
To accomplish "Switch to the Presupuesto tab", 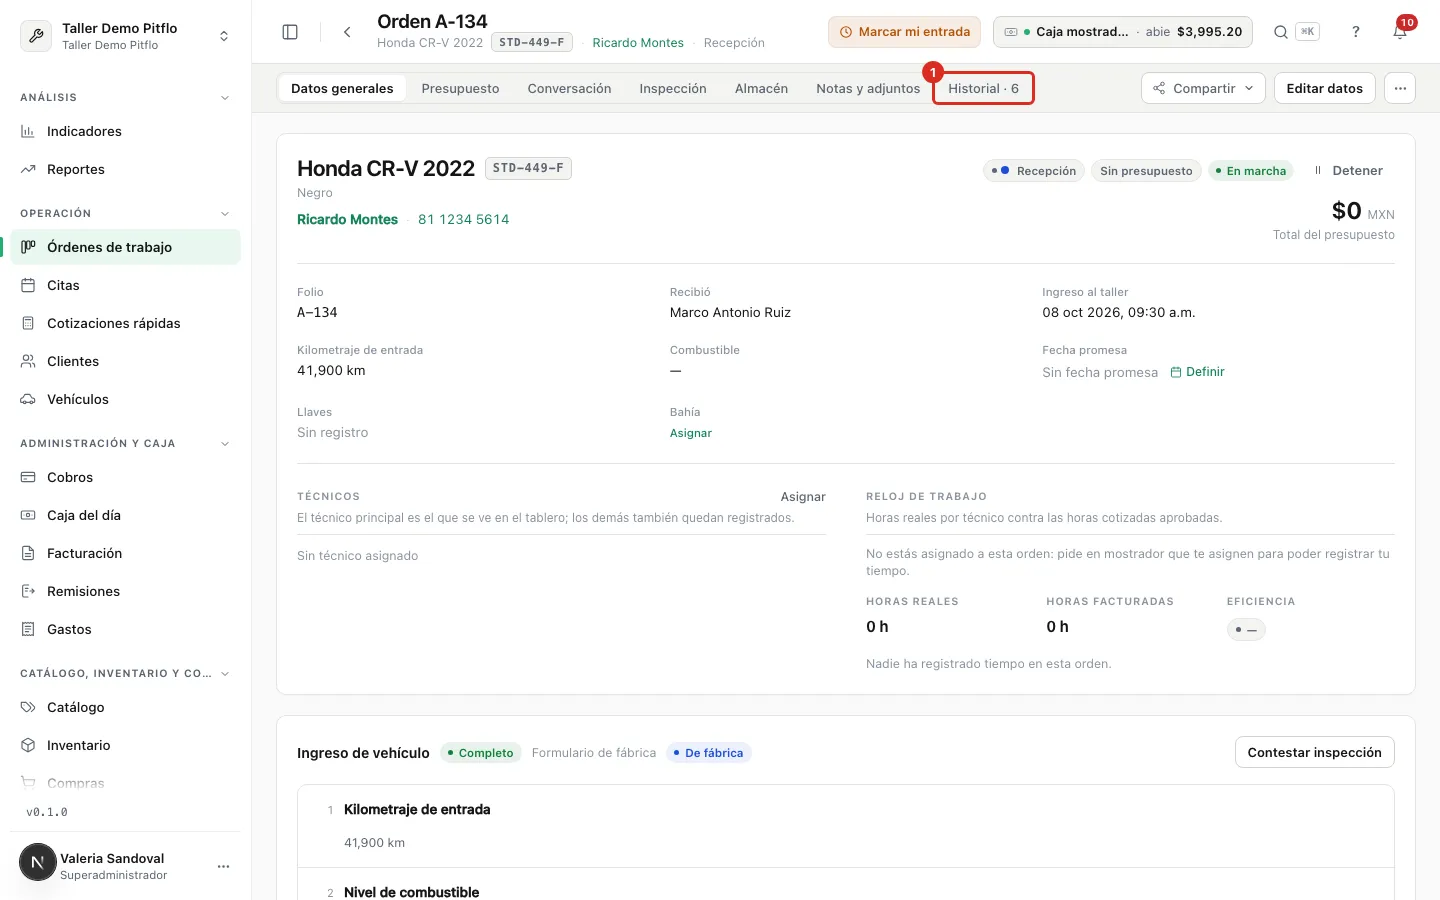I will [460, 88].
